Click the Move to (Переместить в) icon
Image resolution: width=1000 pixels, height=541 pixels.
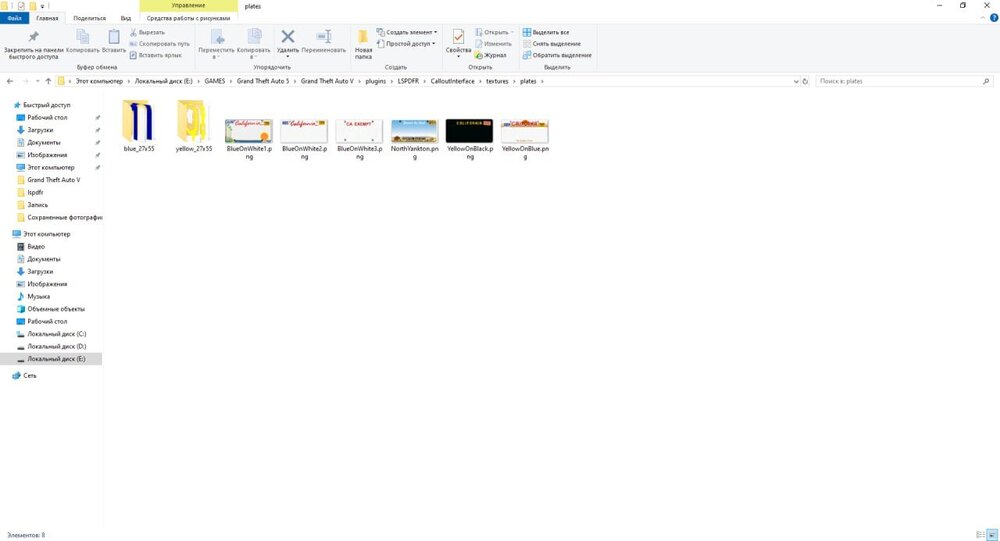click(217, 37)
